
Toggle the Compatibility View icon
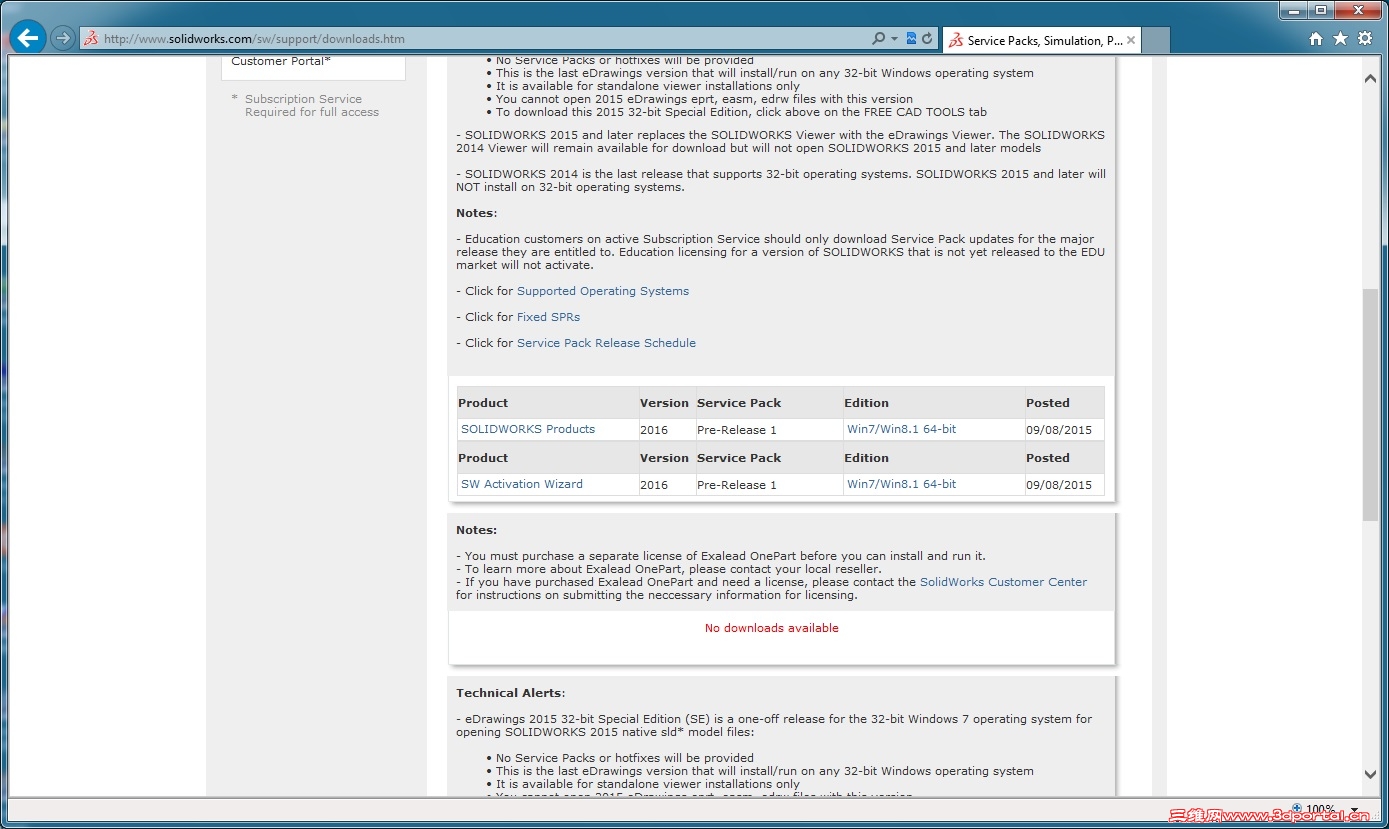point(911,39)
